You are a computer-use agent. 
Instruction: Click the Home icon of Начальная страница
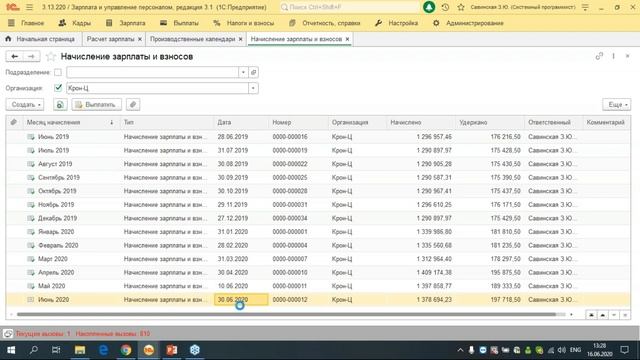tap(8, 39)
